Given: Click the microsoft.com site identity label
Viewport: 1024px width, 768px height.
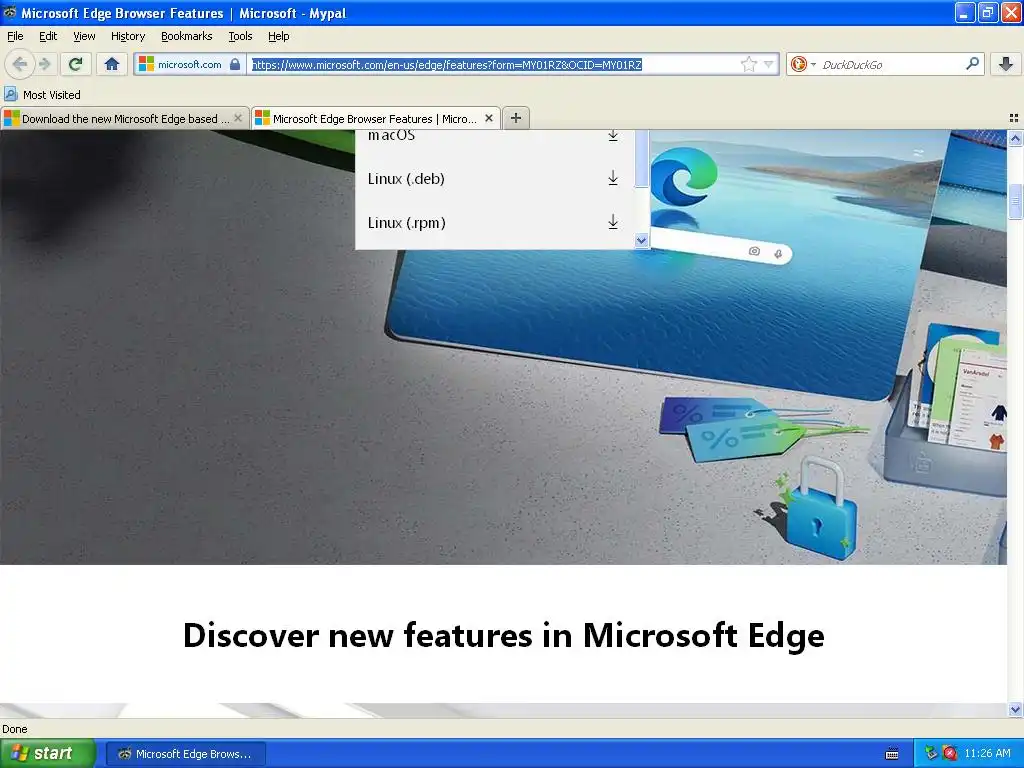Looking at the screenshot, I should (189, 64).
